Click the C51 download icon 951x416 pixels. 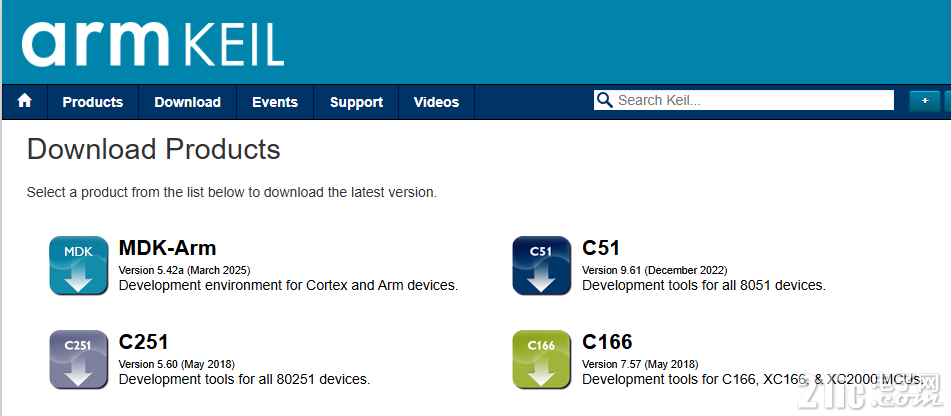pos(542,266)
